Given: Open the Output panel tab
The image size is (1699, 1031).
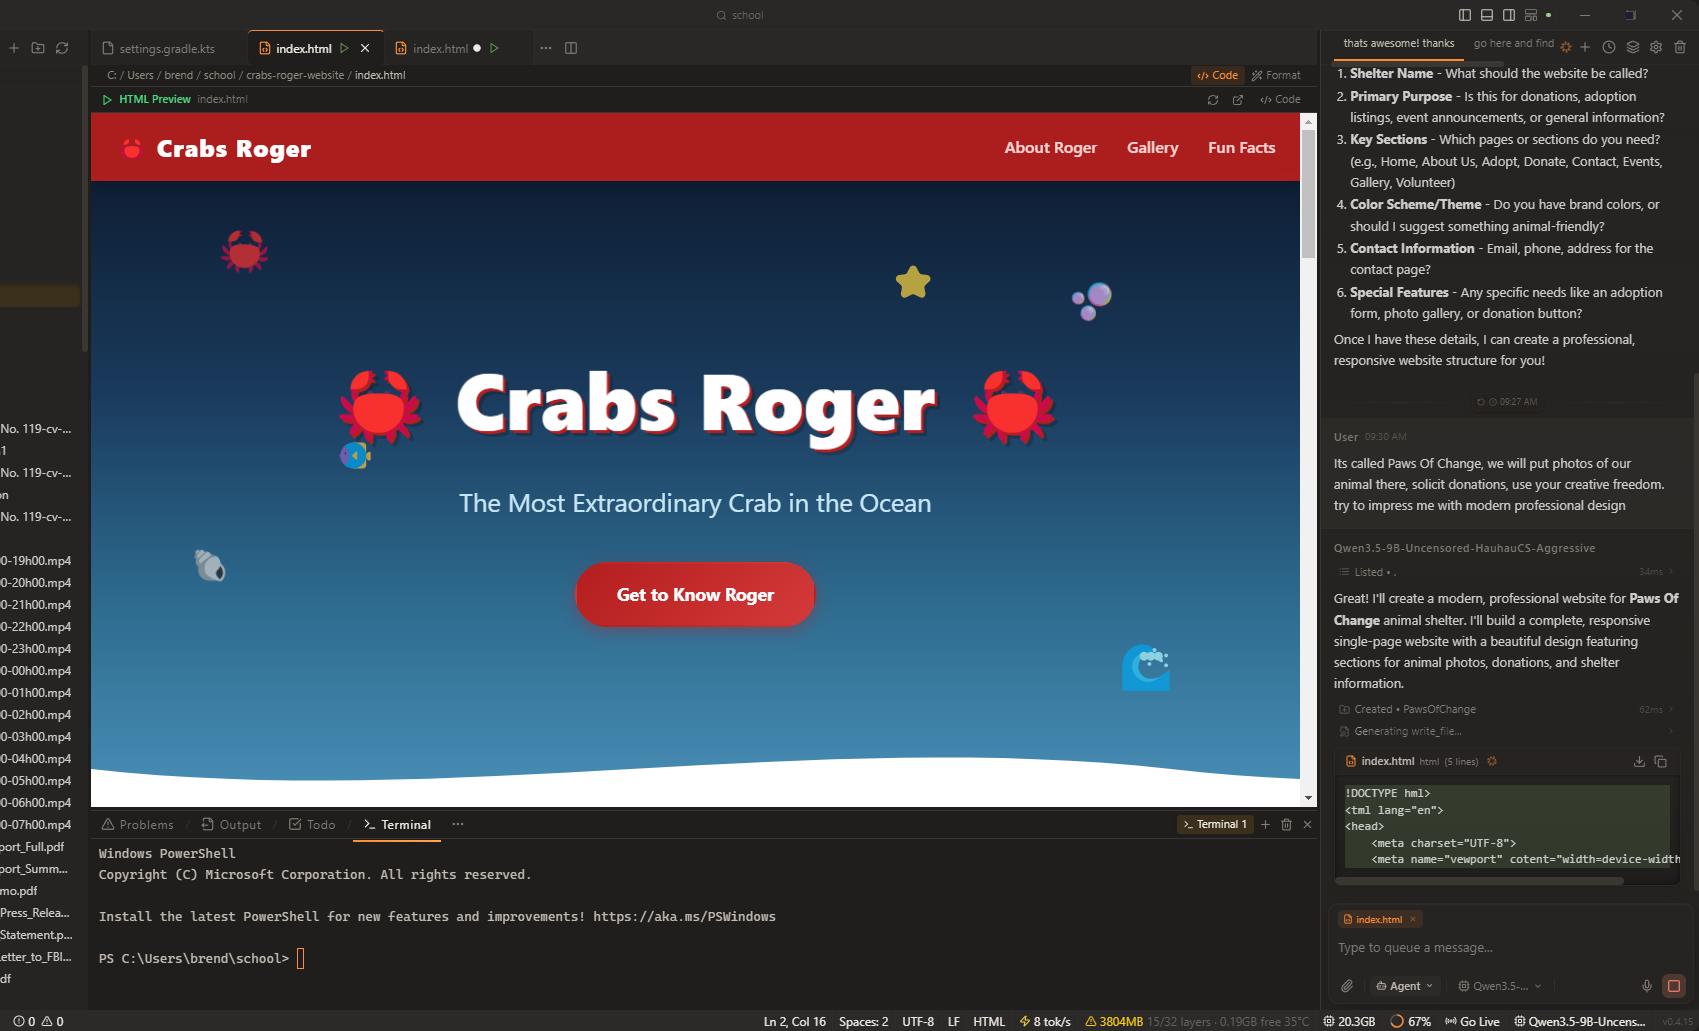Looking at the screenshot, I should point(231,825).
